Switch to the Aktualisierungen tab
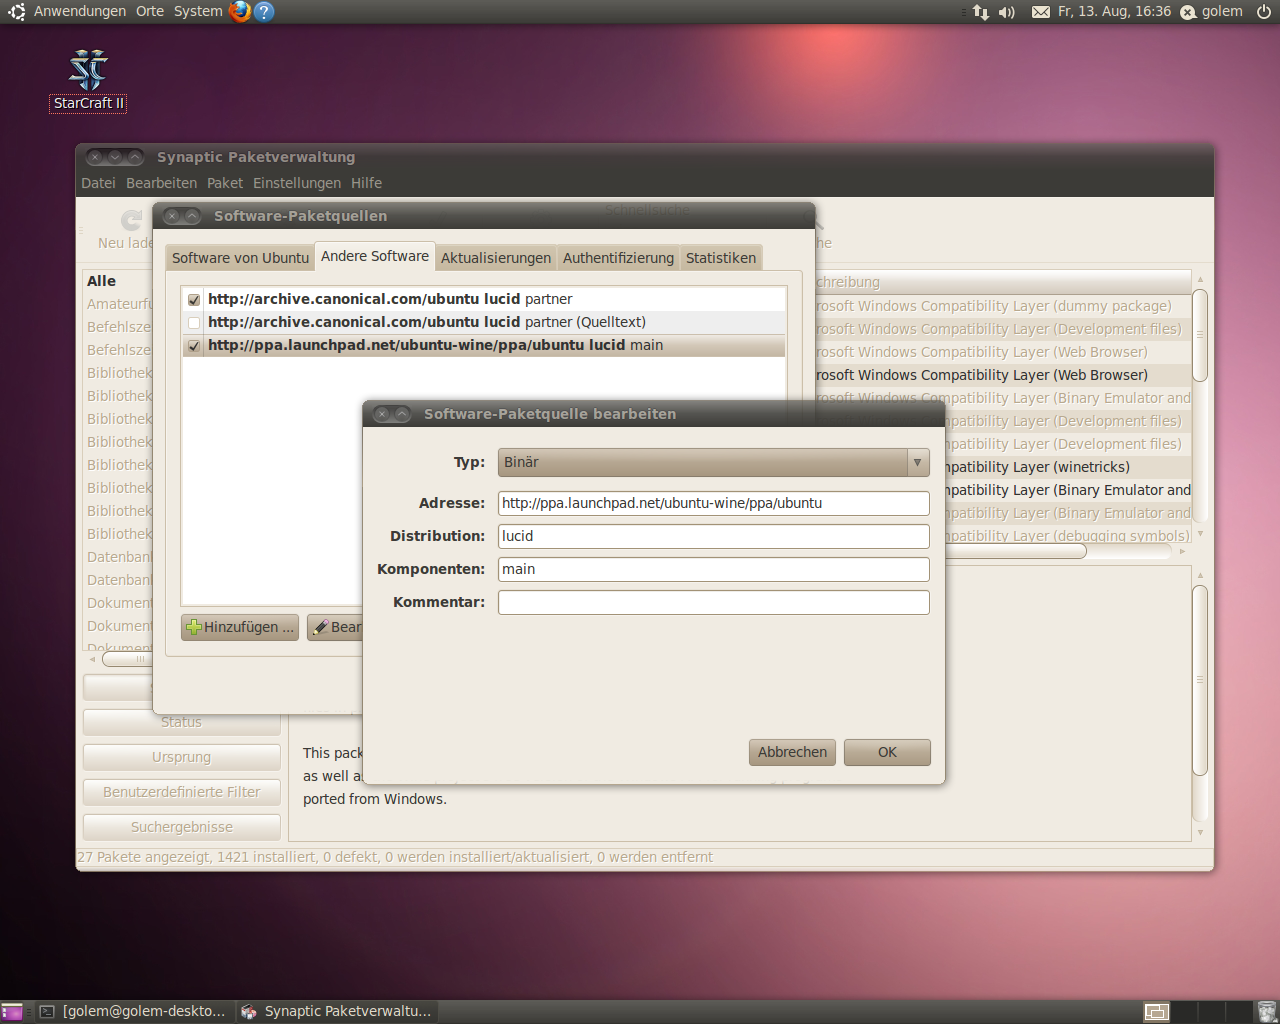 495,257
